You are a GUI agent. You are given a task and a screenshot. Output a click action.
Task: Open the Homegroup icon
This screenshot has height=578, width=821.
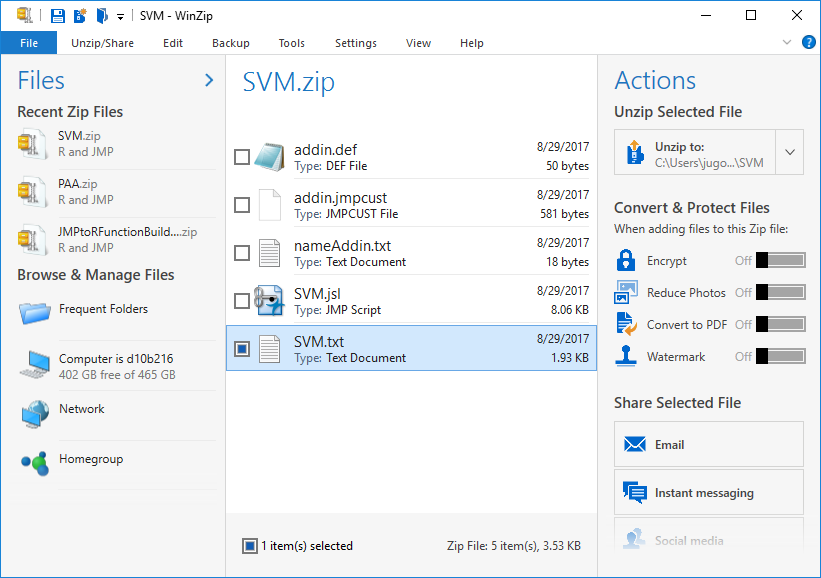[33, 463]
